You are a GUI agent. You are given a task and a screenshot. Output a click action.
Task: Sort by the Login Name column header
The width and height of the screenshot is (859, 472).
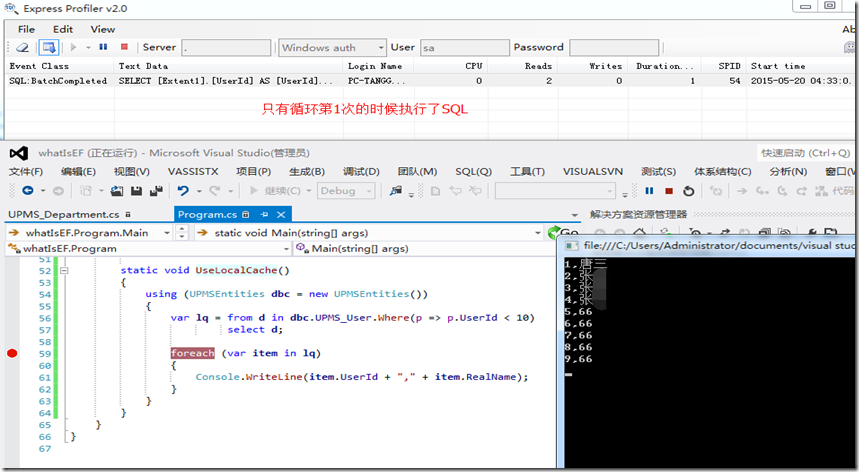click(x=379, y=66)
